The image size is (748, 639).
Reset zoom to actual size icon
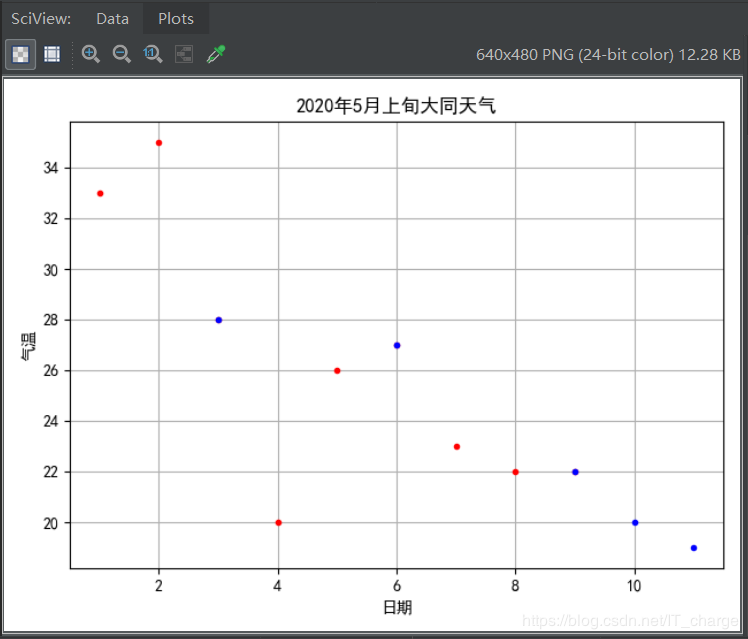[x=153, y=54]
